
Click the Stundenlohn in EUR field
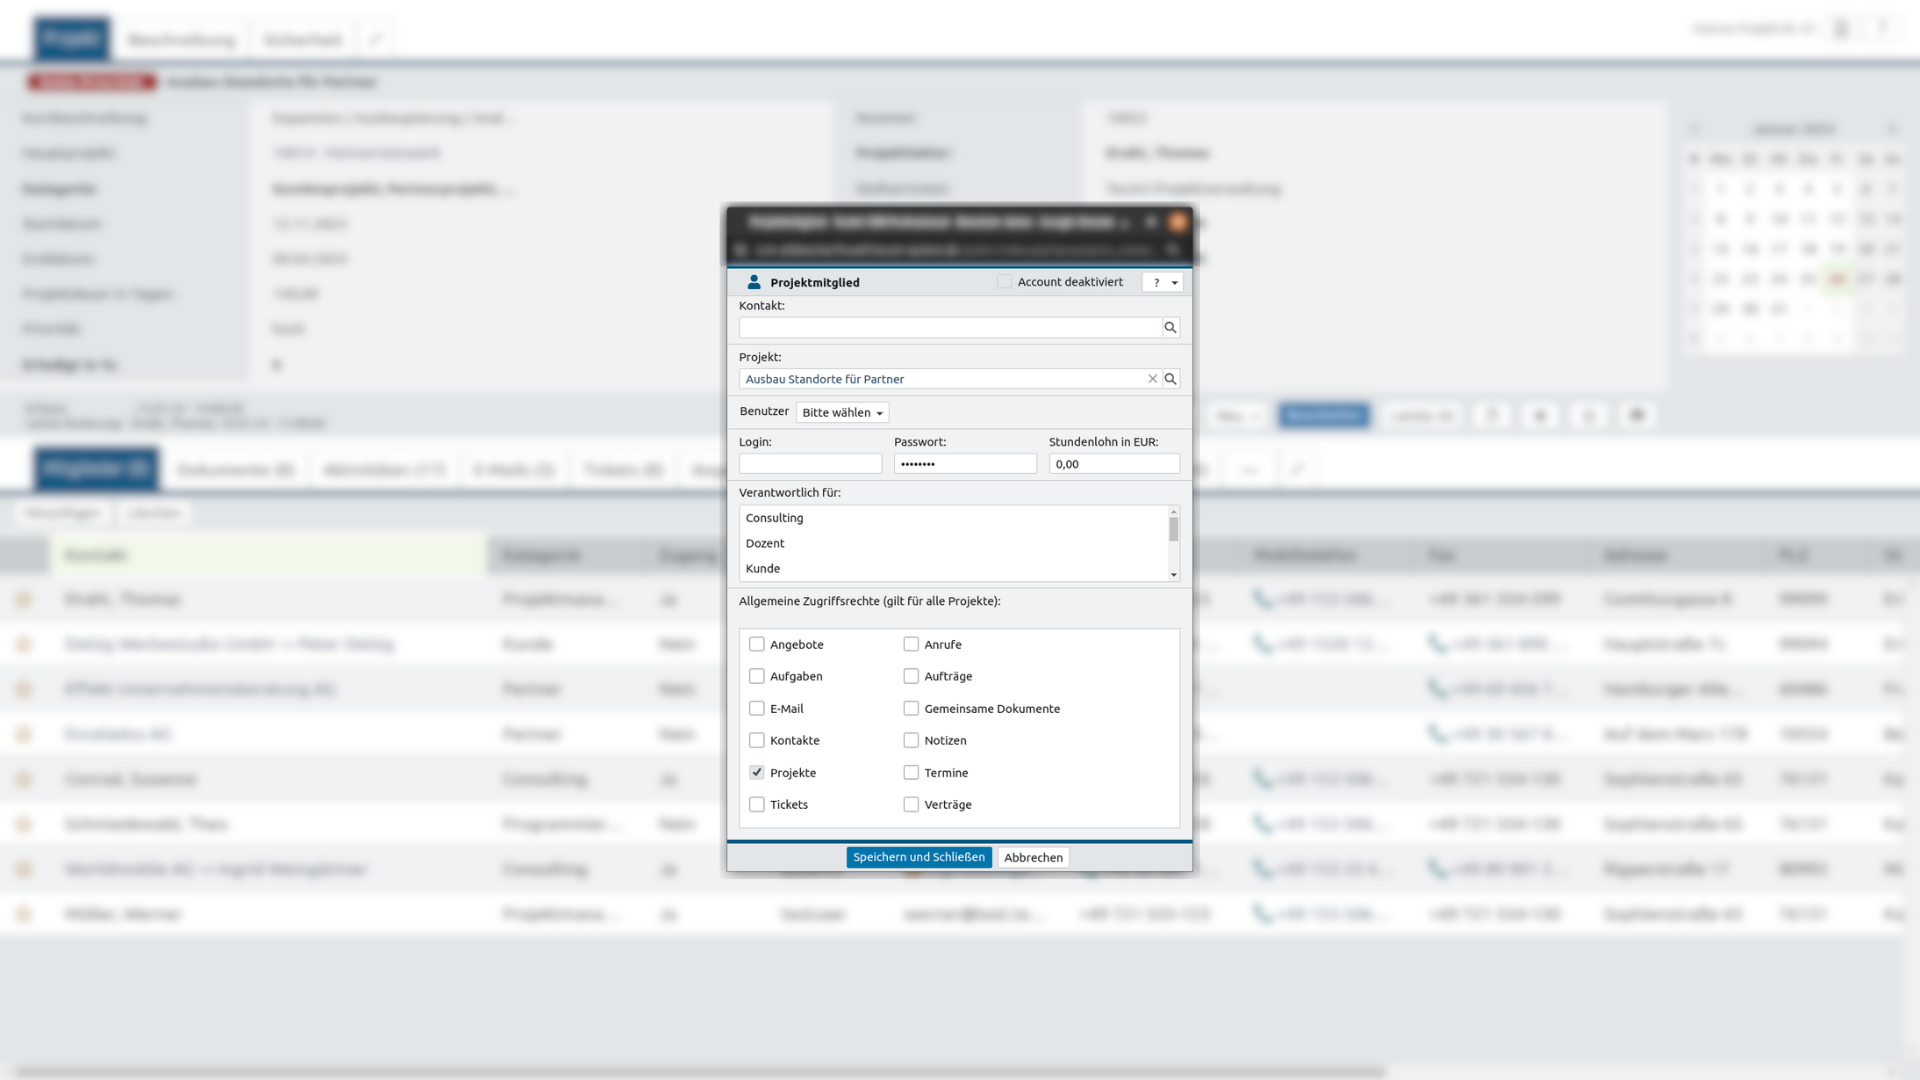click(1113, 464)
